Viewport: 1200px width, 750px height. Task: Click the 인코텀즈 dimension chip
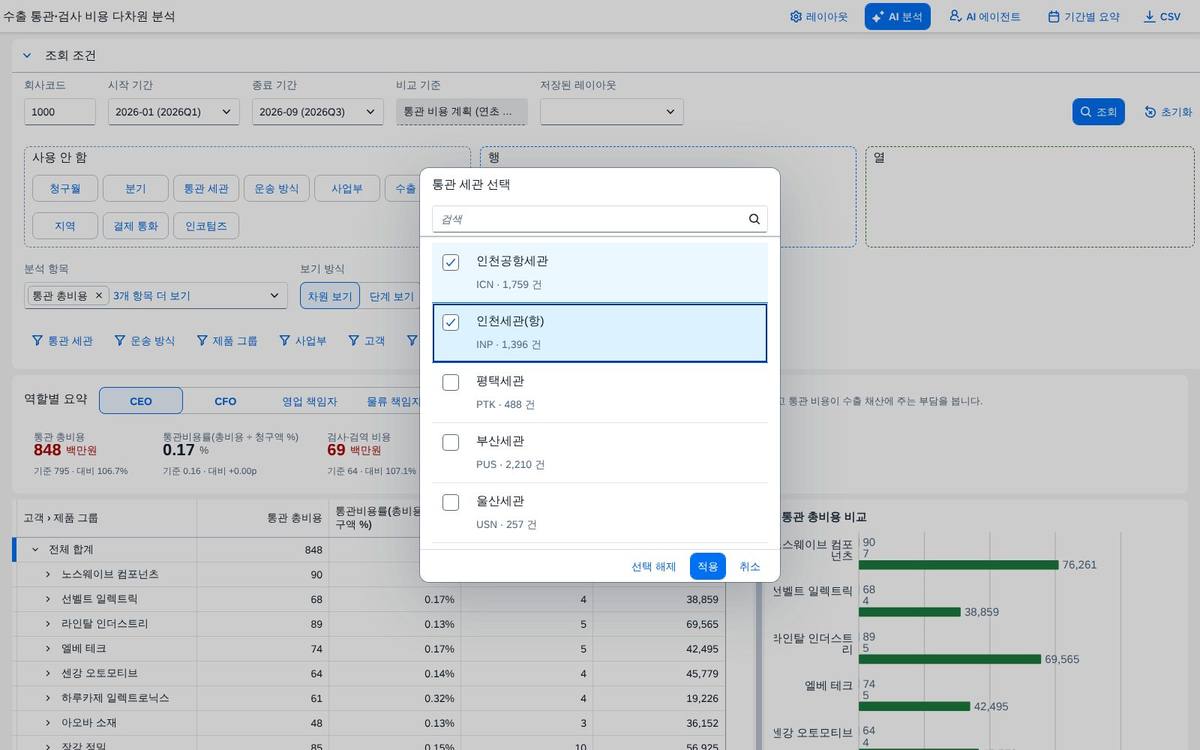[206, 226]
